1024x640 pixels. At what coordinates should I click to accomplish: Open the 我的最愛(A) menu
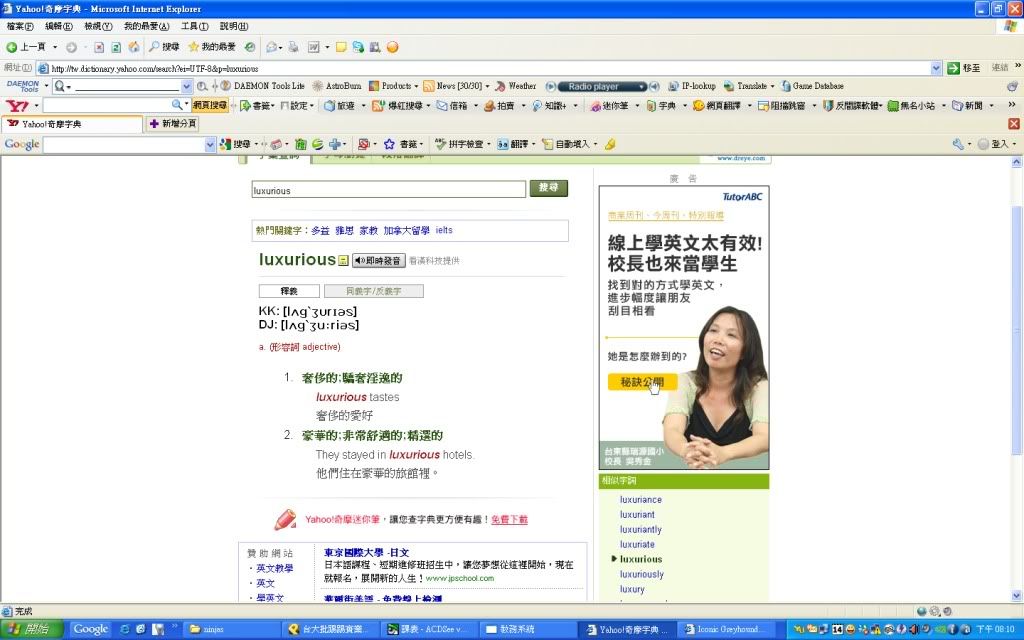tap(146, 26)
